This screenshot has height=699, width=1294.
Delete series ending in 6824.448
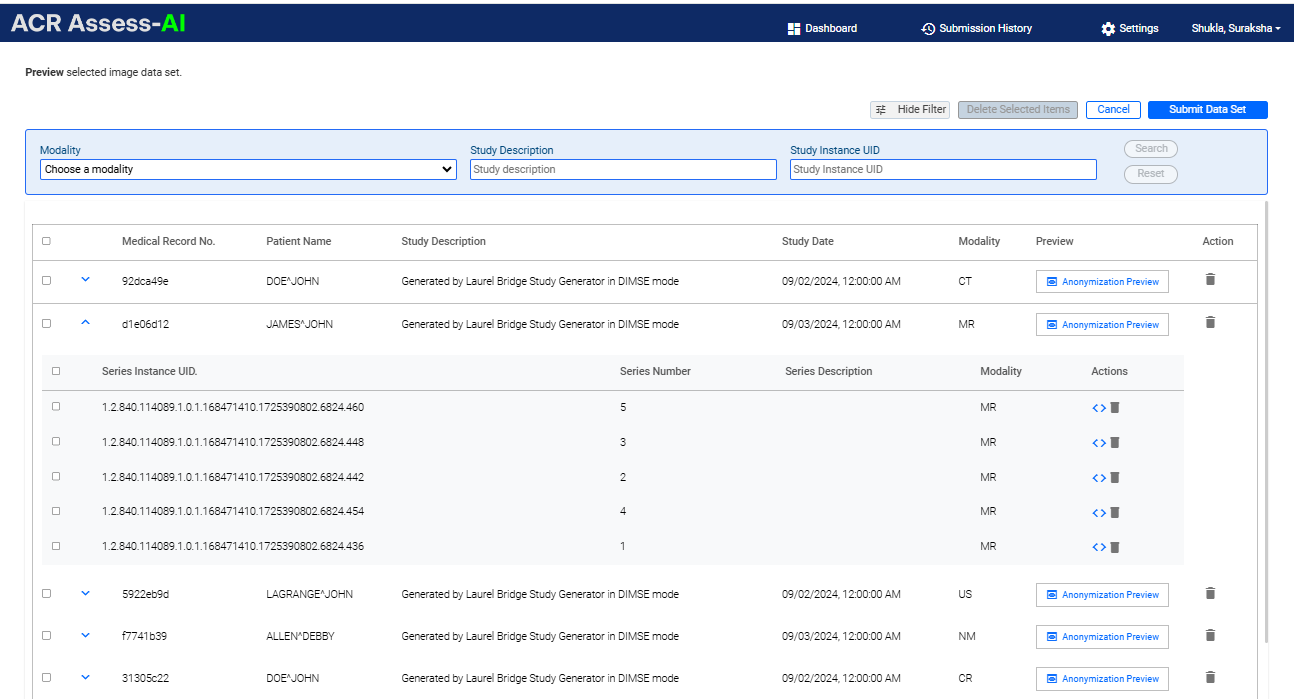click(1115, 443)
